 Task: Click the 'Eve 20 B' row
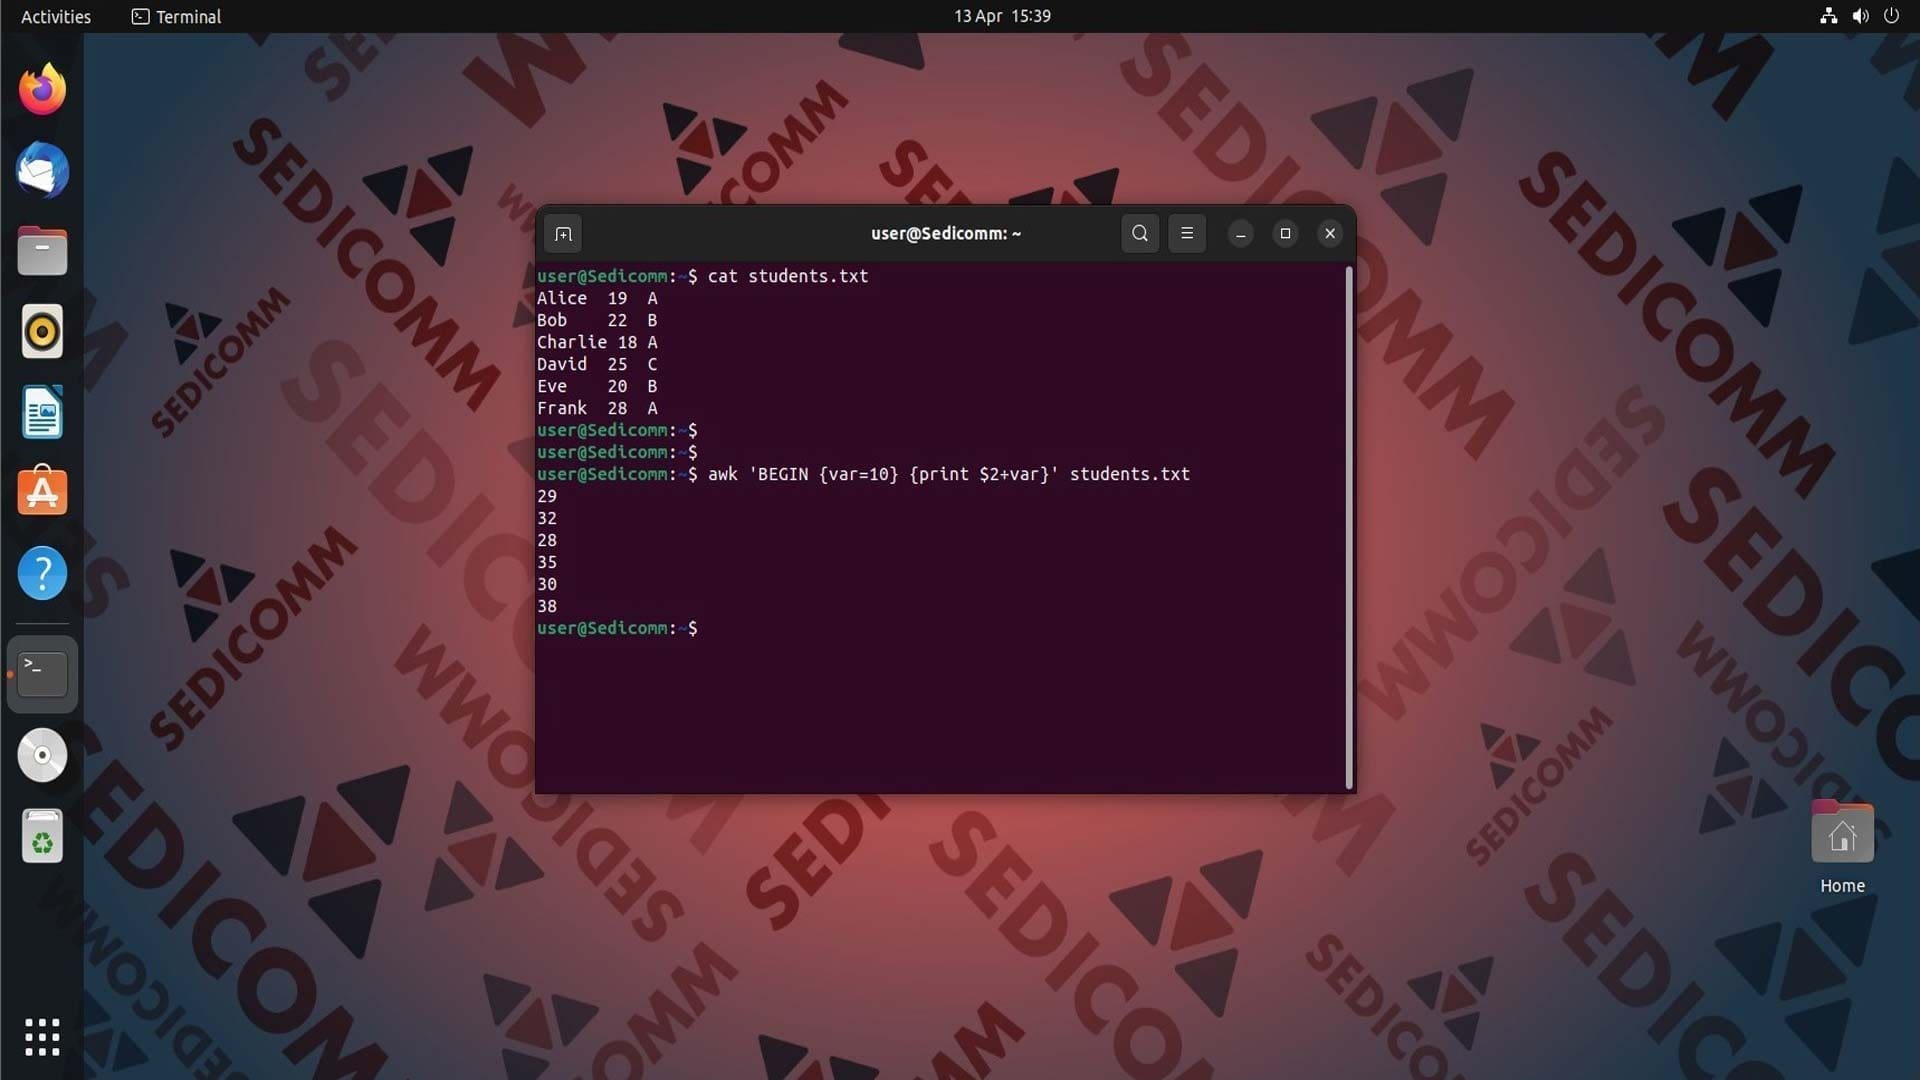(597, 386)
